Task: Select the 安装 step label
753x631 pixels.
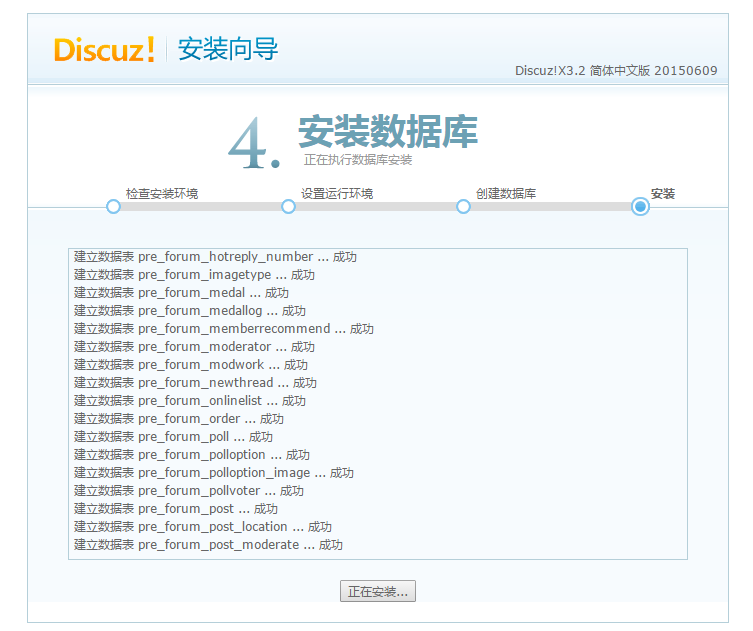Action: pos(663,193)
